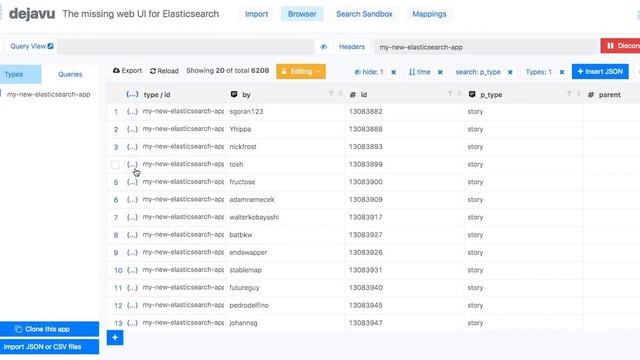Remove the search: p_type filter

[x=510, y=72]
